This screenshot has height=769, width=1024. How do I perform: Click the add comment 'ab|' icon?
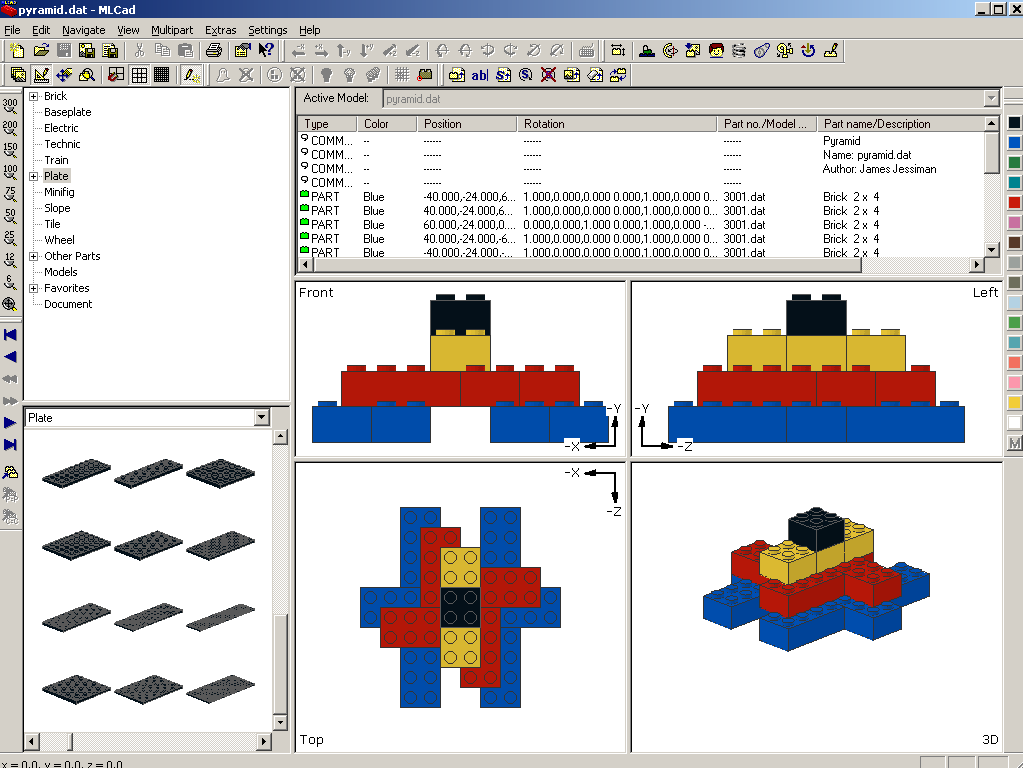click(480, 74)
